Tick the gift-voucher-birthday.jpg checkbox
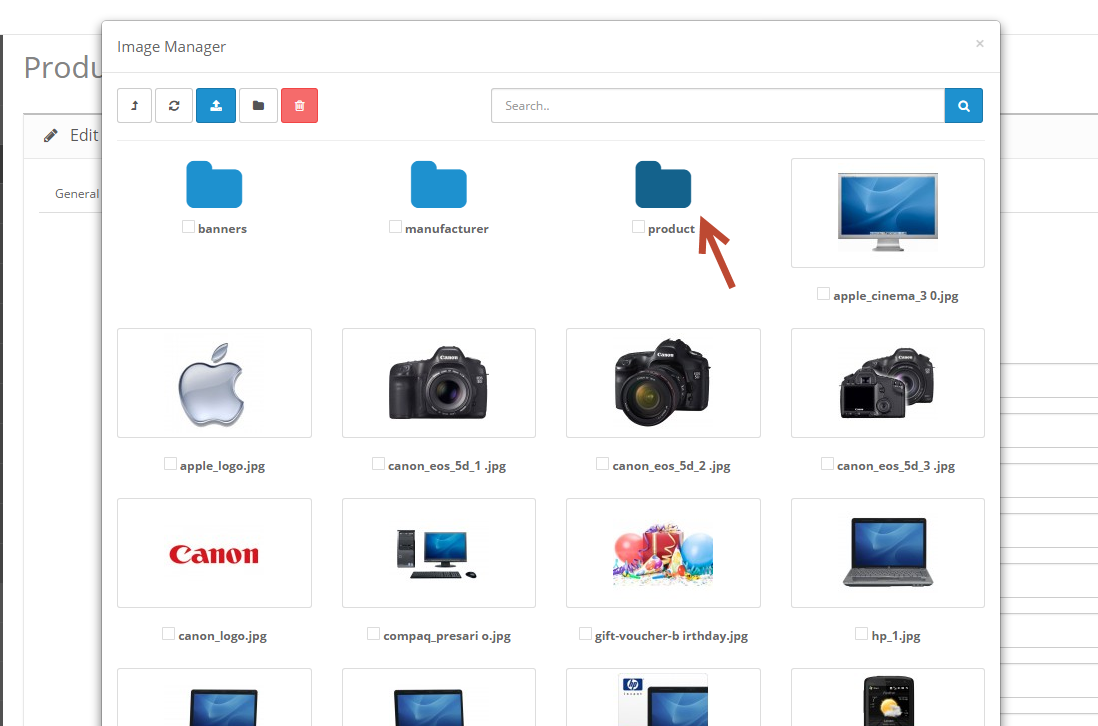 pos(585,634)
